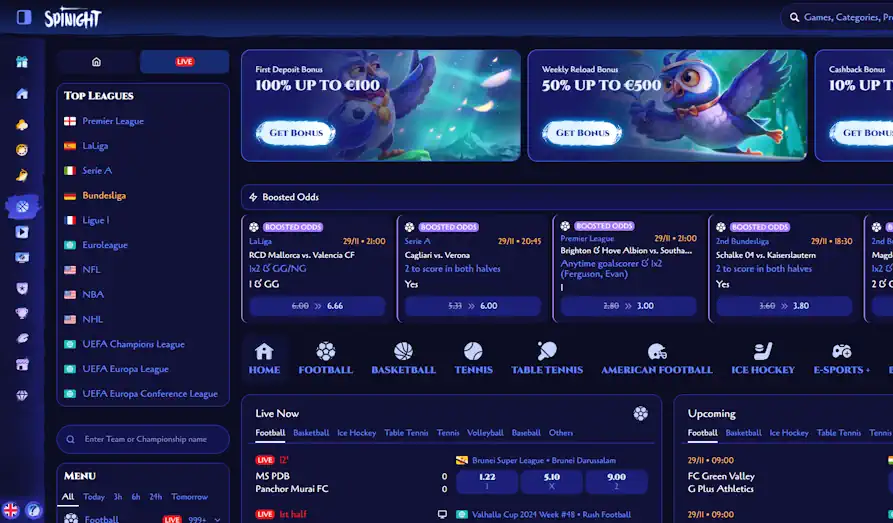Toggle the sidebar panel icon beside Spinight logo

[x=24, y=17]
